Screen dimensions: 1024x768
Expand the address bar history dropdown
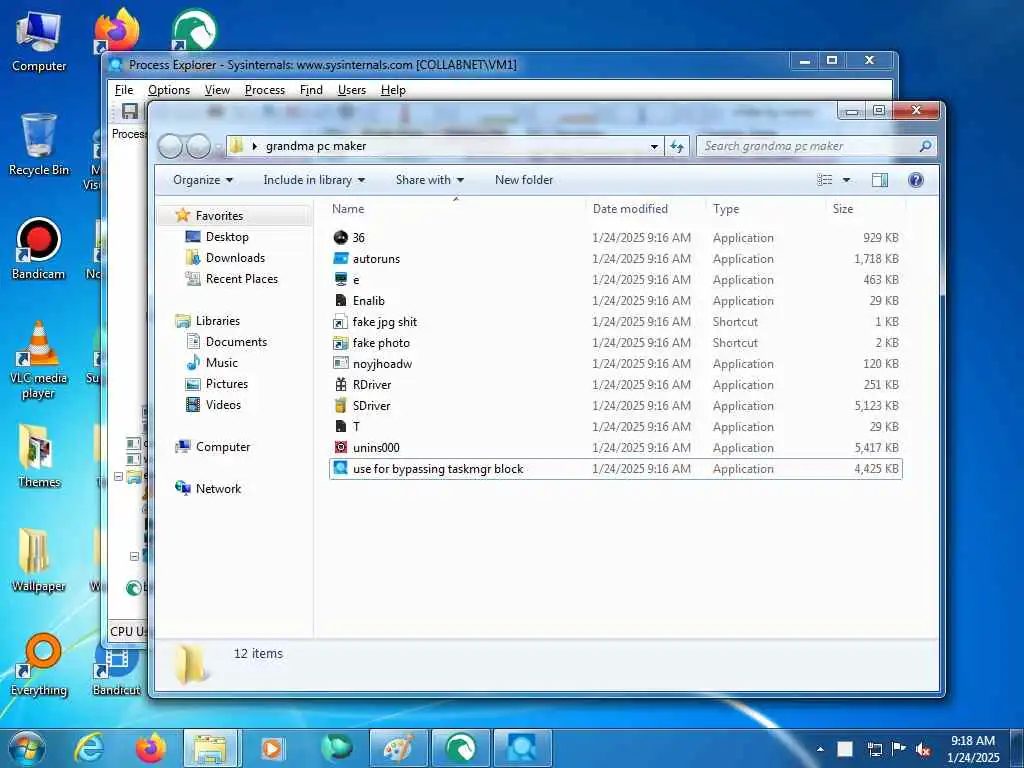tap(654, 146)
